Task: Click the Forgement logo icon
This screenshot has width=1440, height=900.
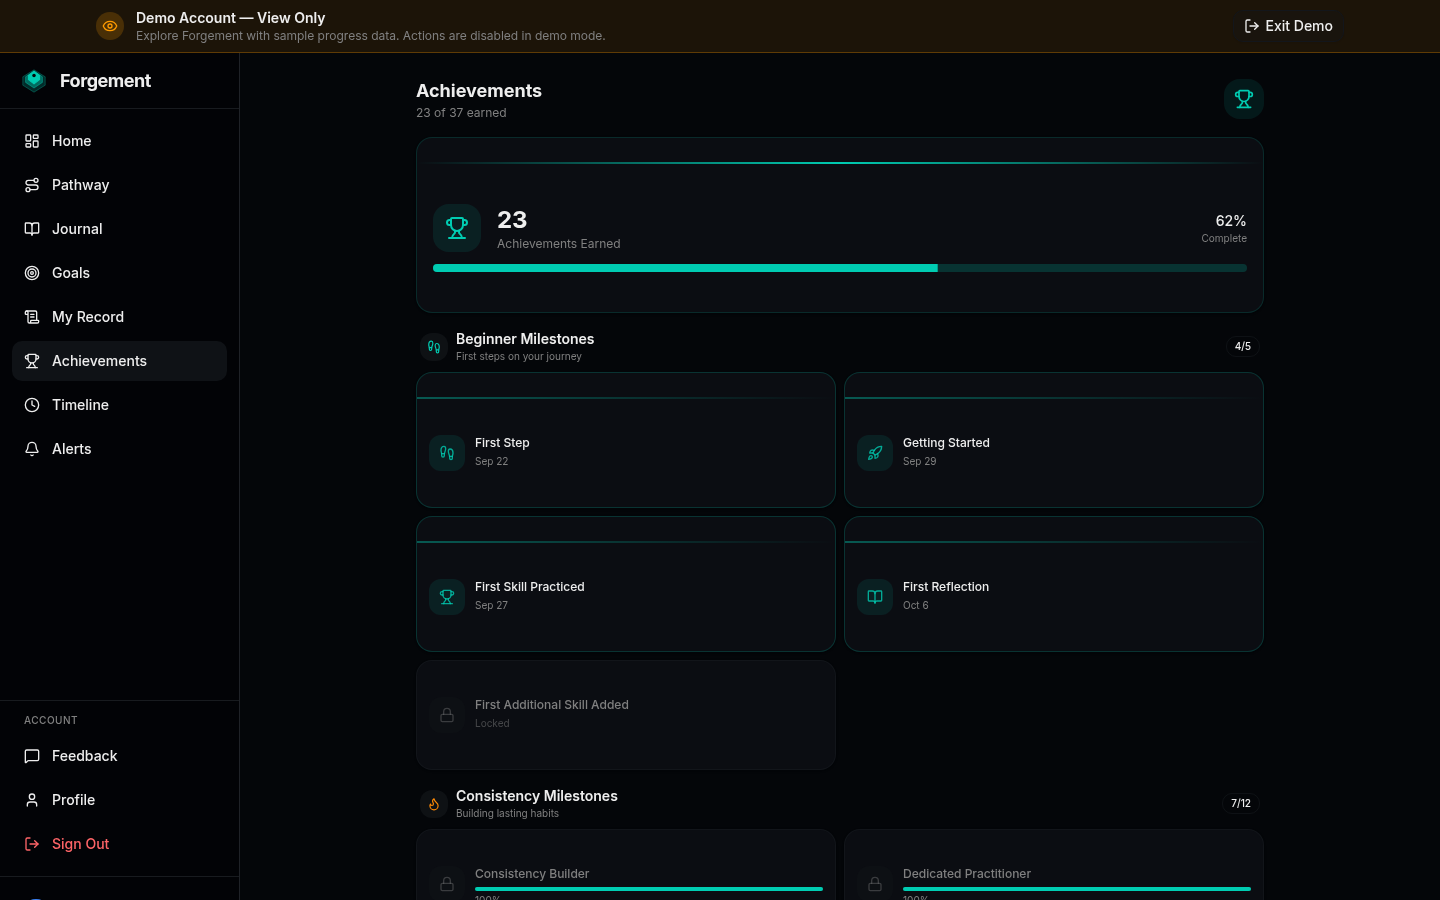Action: pyautogui.click(x=34, y=81)
